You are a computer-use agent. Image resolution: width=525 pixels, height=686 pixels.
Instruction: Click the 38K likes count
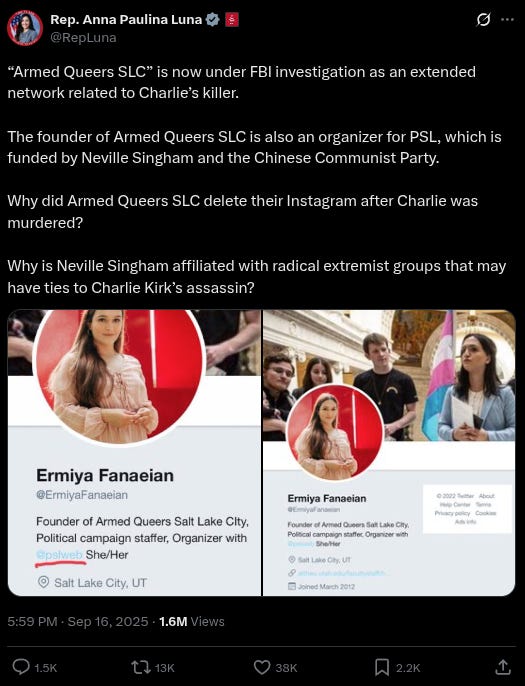[286, 668]
